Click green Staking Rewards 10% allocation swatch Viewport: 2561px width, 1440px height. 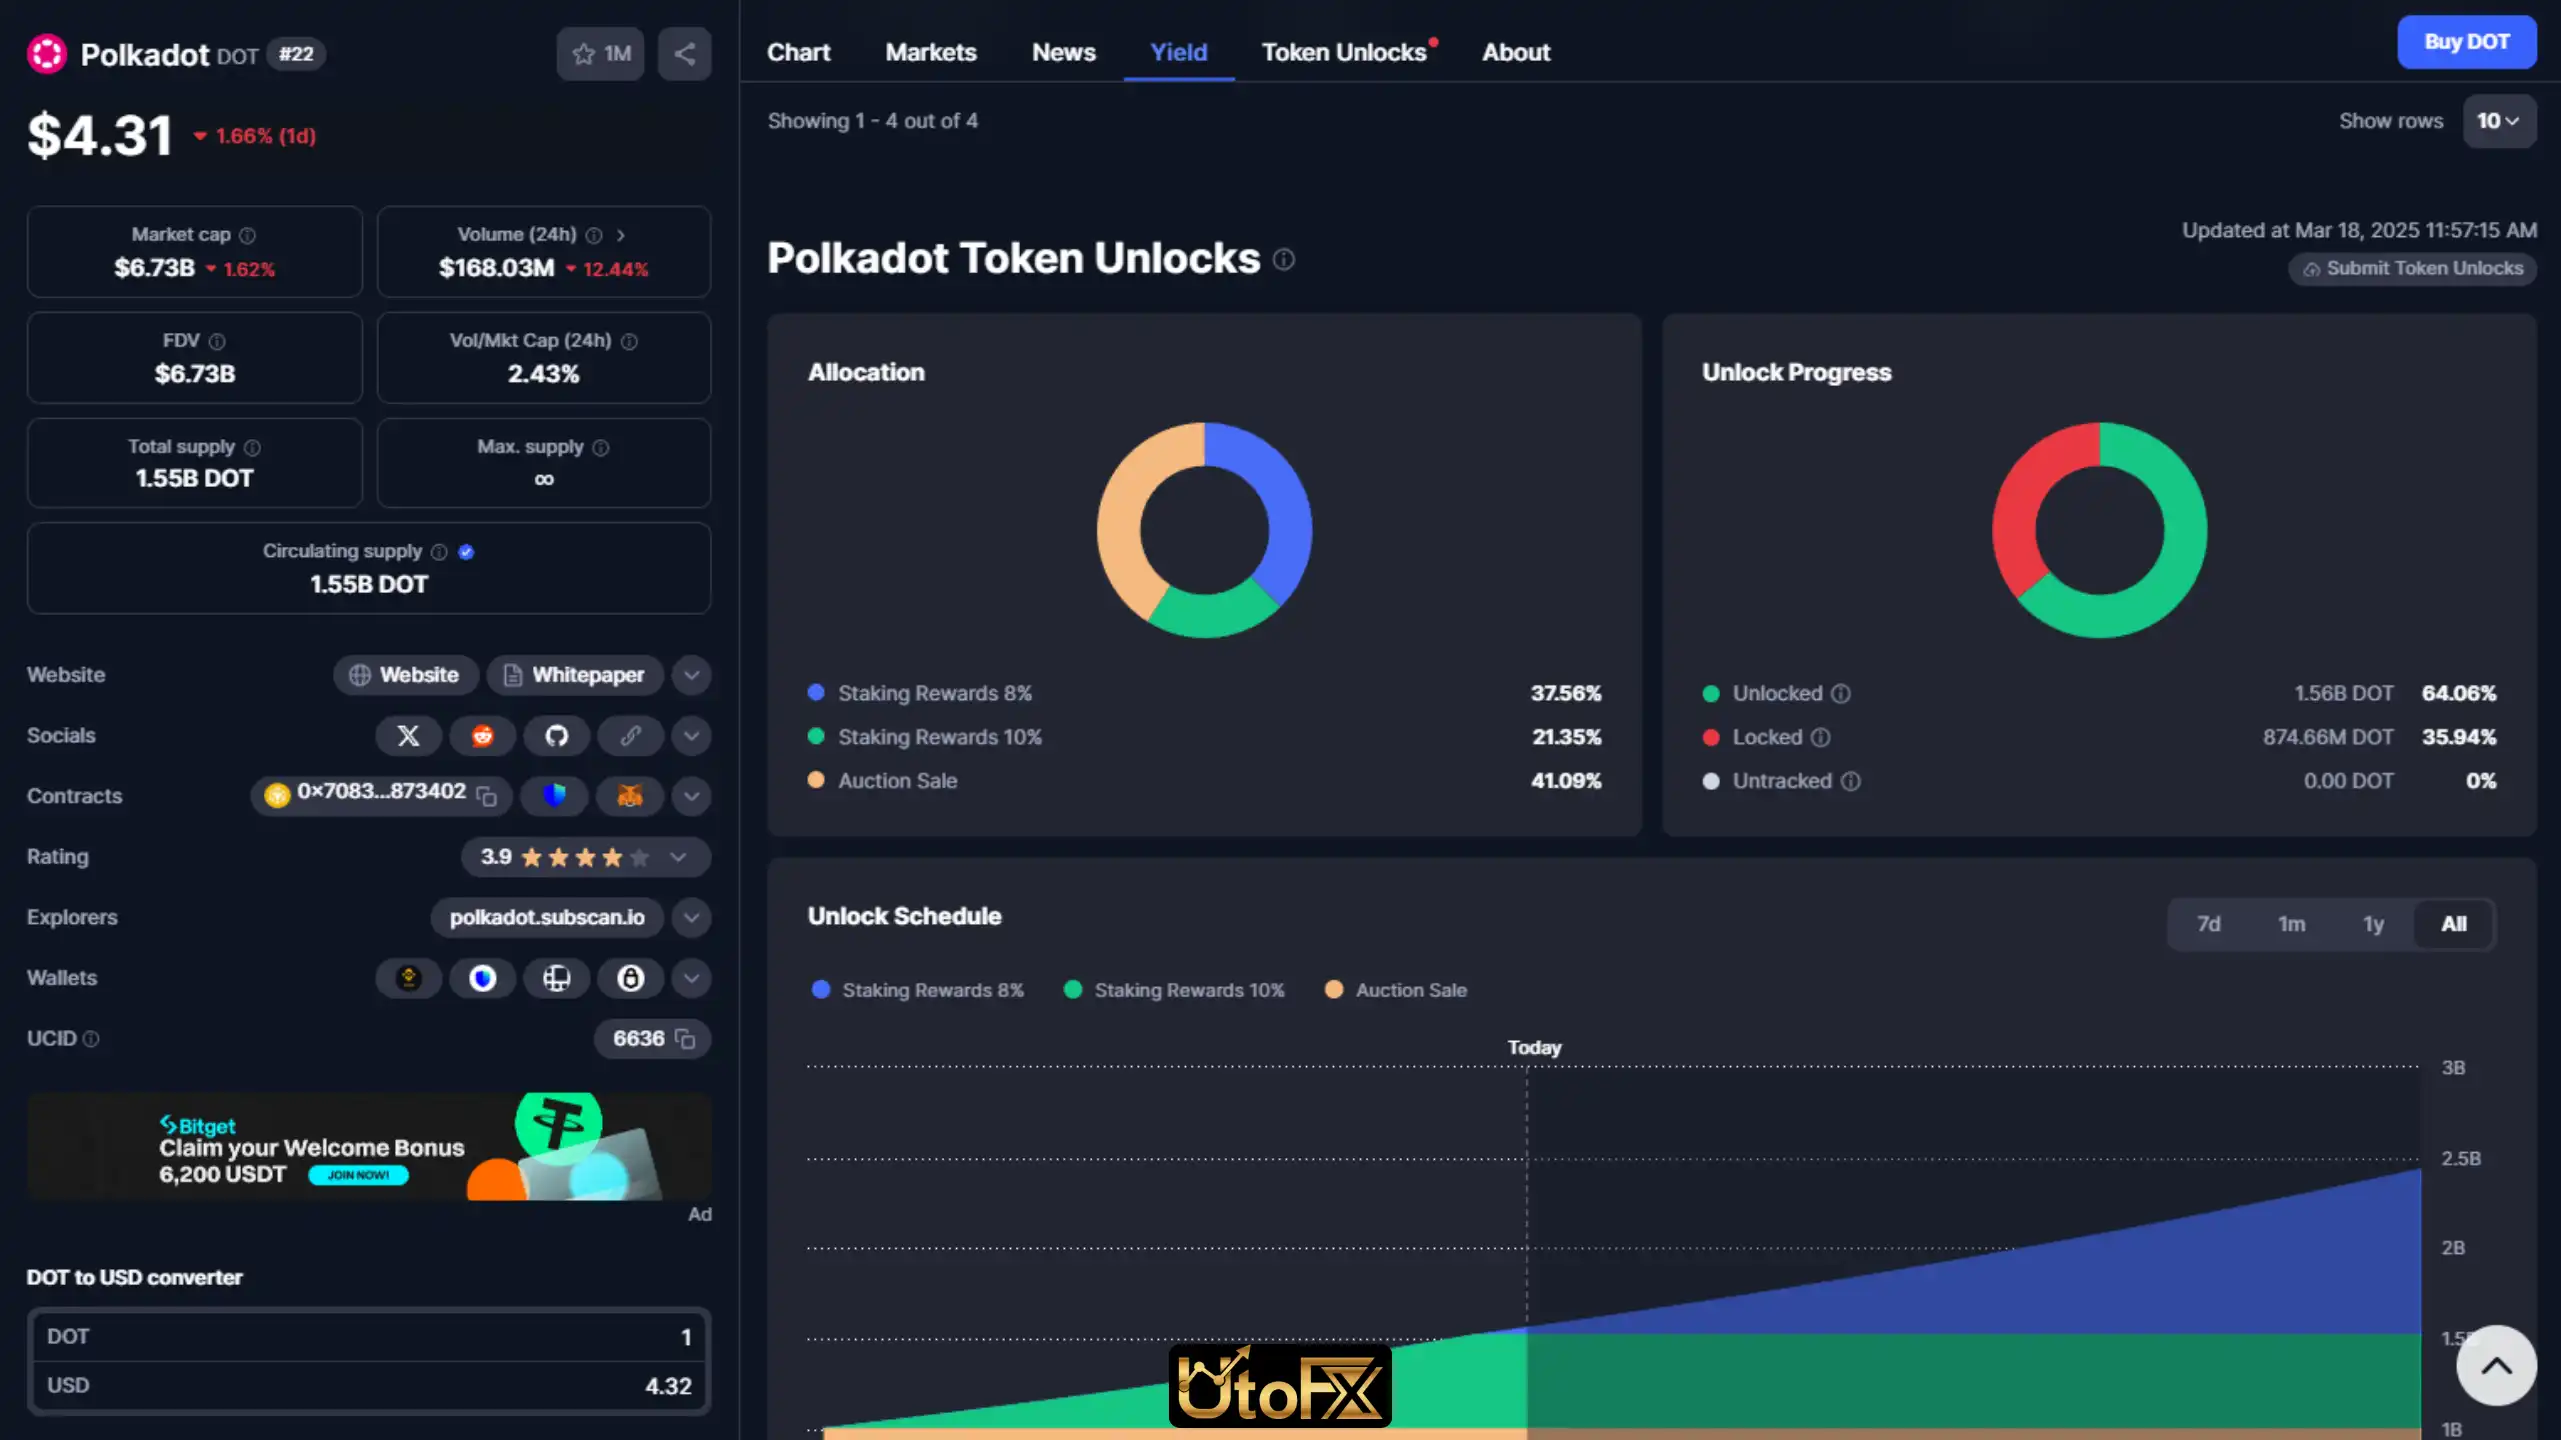coord(816,736)
